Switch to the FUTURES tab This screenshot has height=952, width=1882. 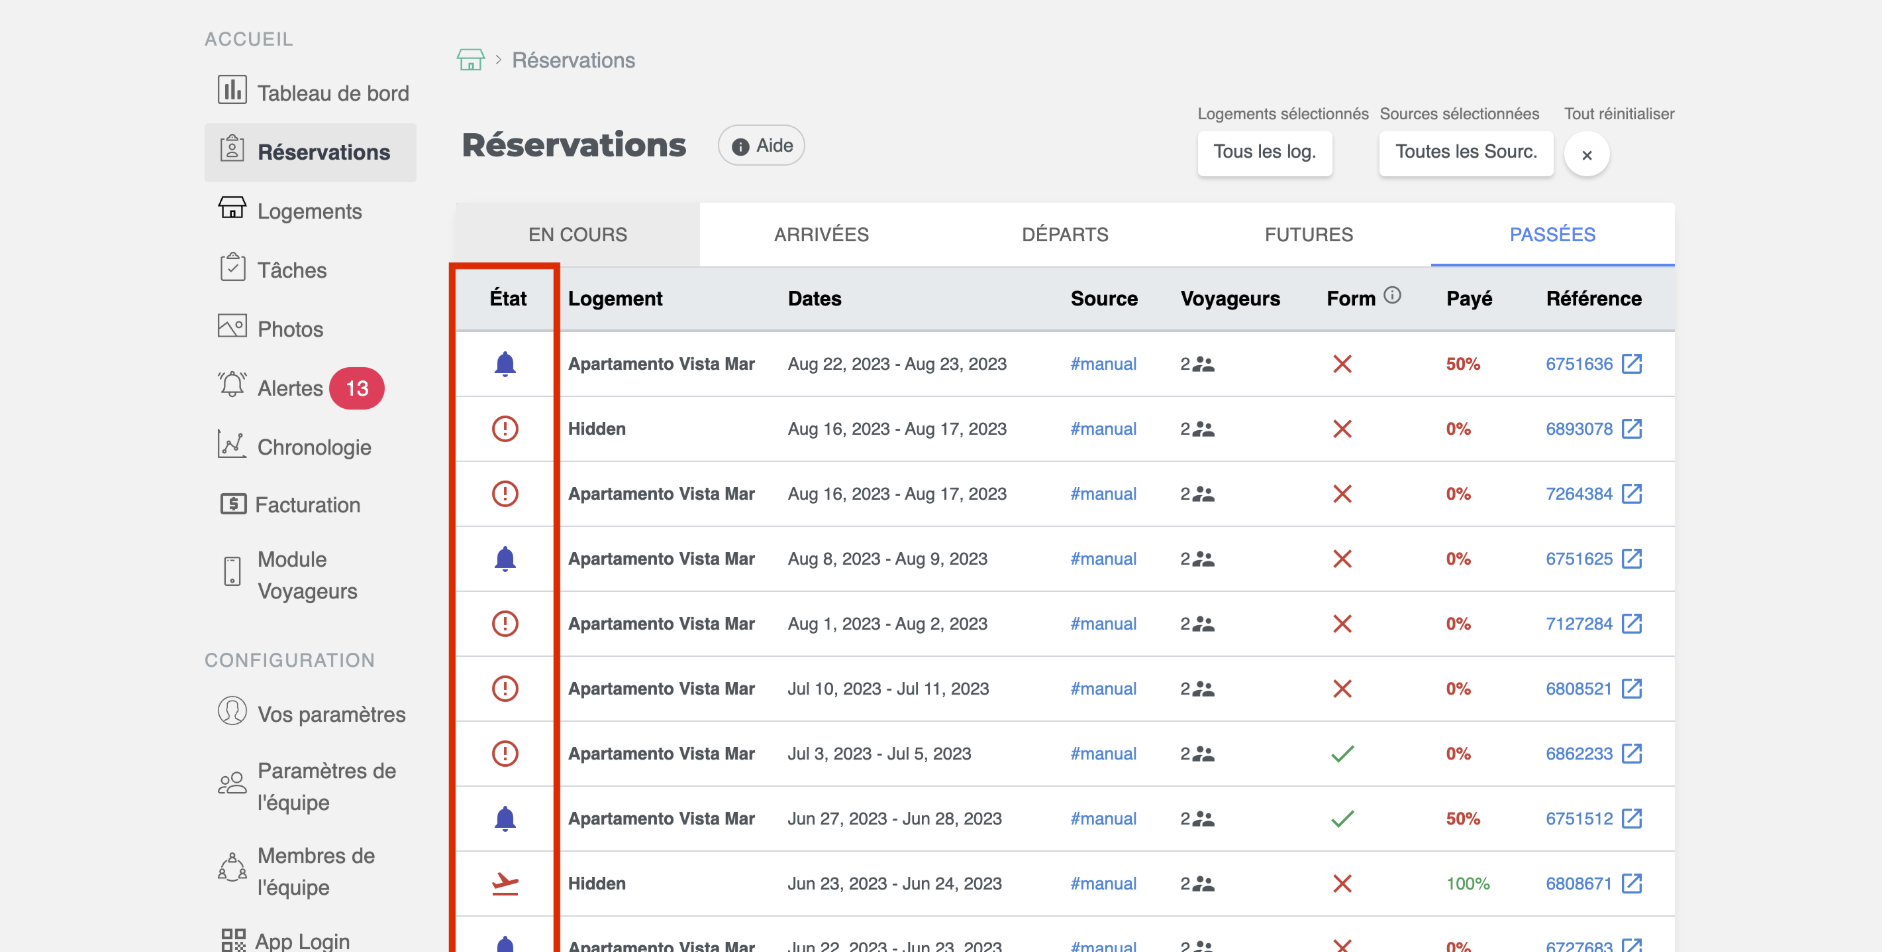coord(1308,235)
